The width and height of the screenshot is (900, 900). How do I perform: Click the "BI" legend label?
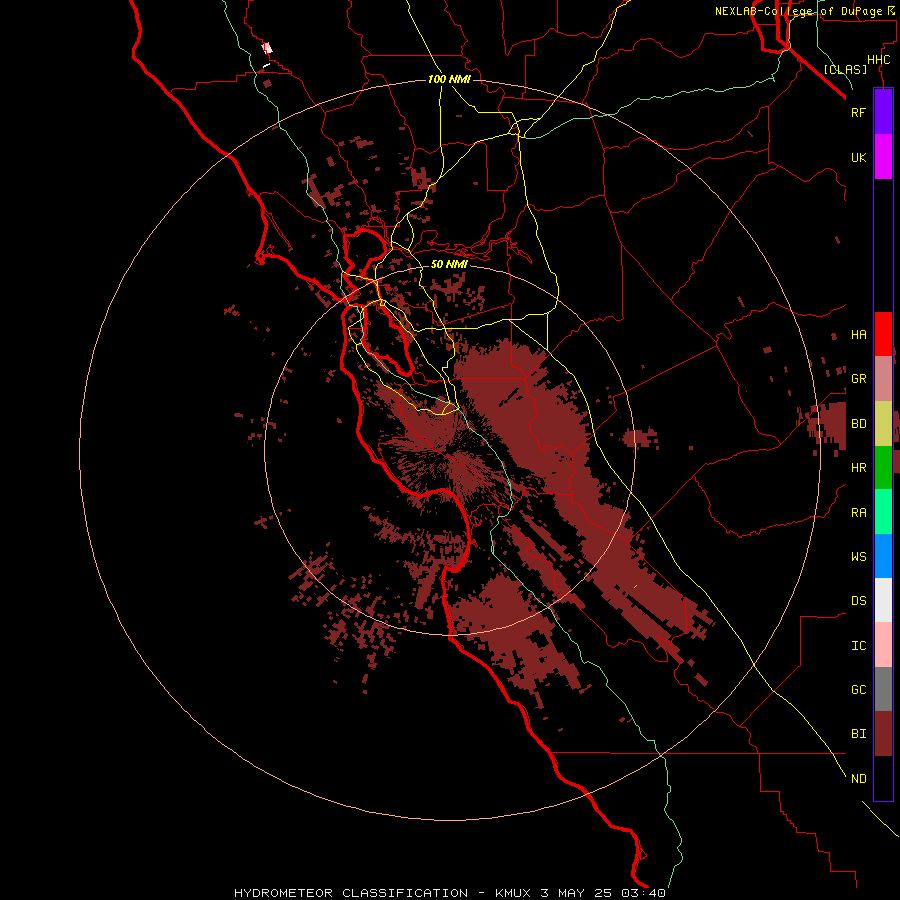tap(858, 734)
